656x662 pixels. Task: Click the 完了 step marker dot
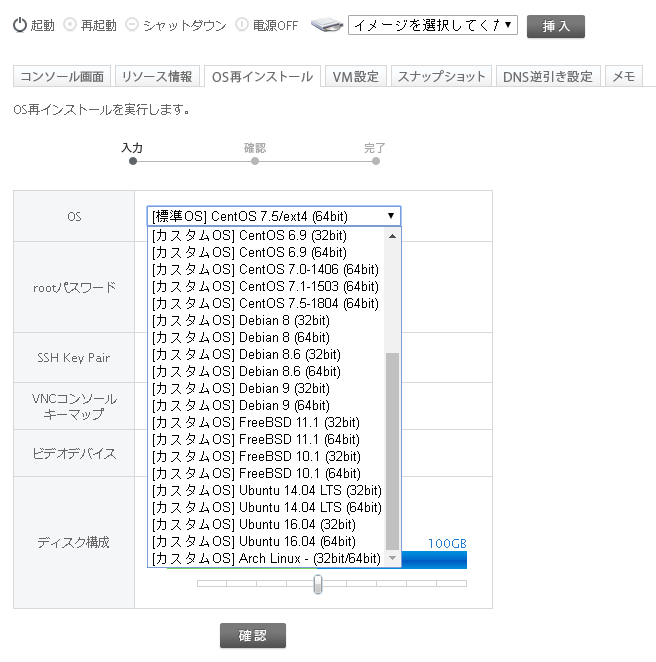pyautogui.click(x=376, y=161)
